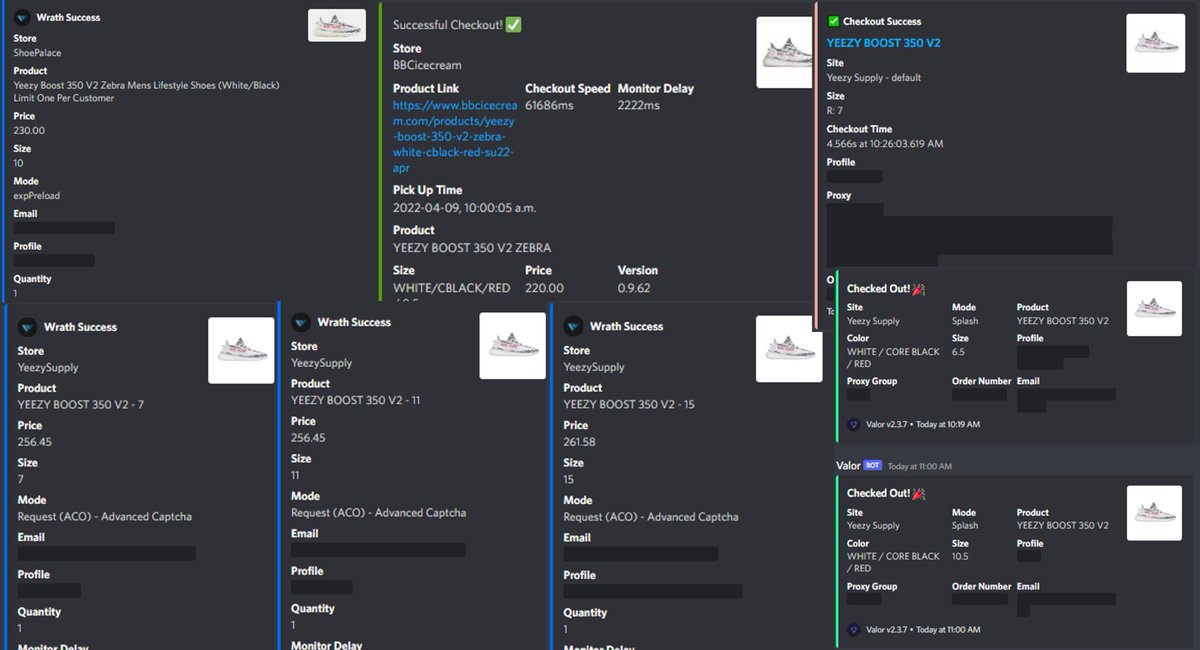Screen dimensions: 1200x650
Task: Click the size 10.5 value on the Valor card
Action: [961, 557]
